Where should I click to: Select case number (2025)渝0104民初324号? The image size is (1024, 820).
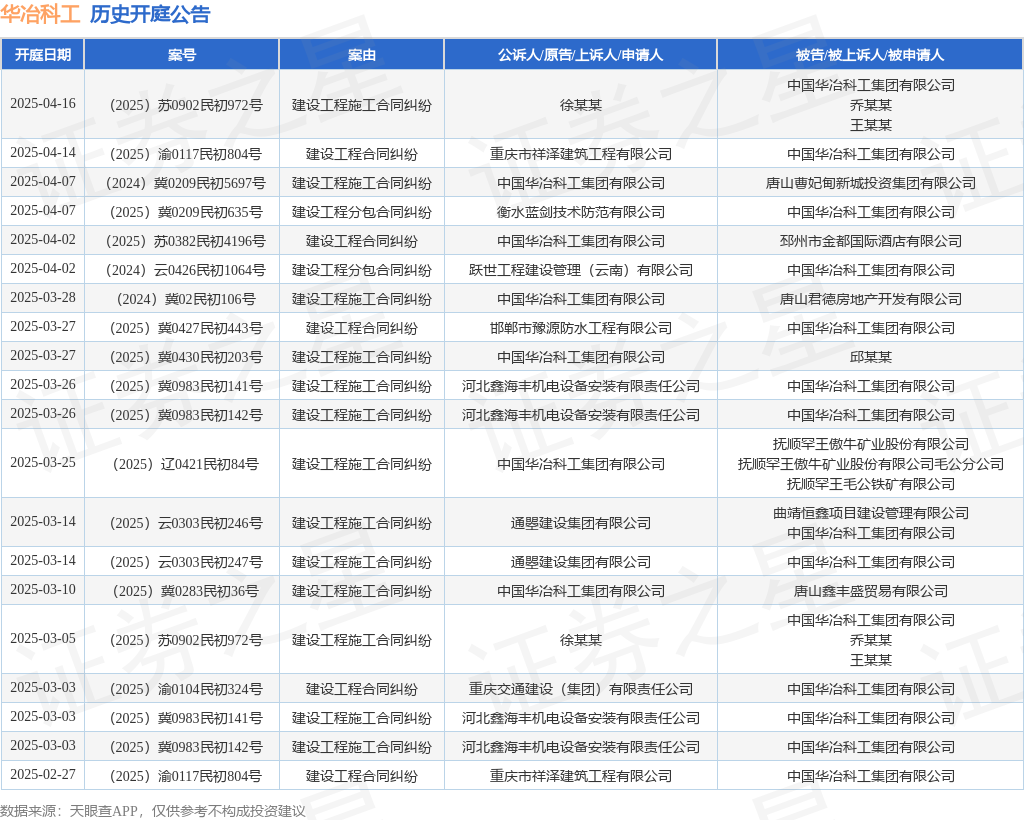click(x=185, y=689)
